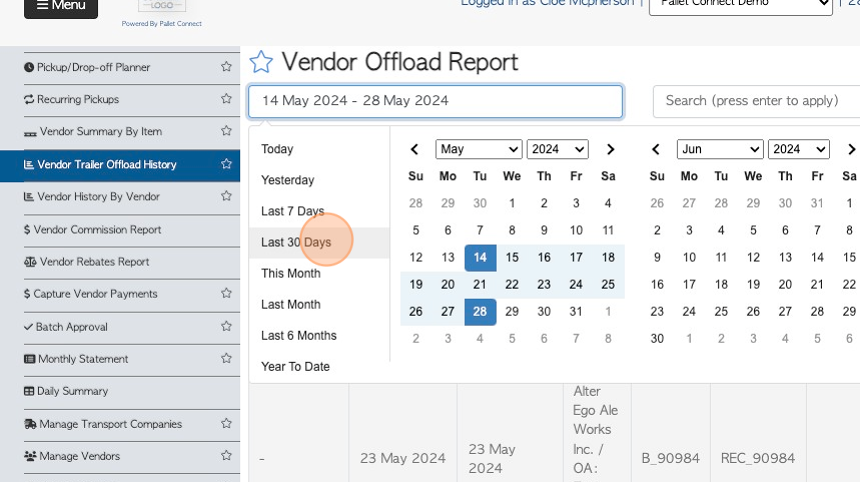
Task: Star the Monthly Statement item
Action: coord(226,359)
